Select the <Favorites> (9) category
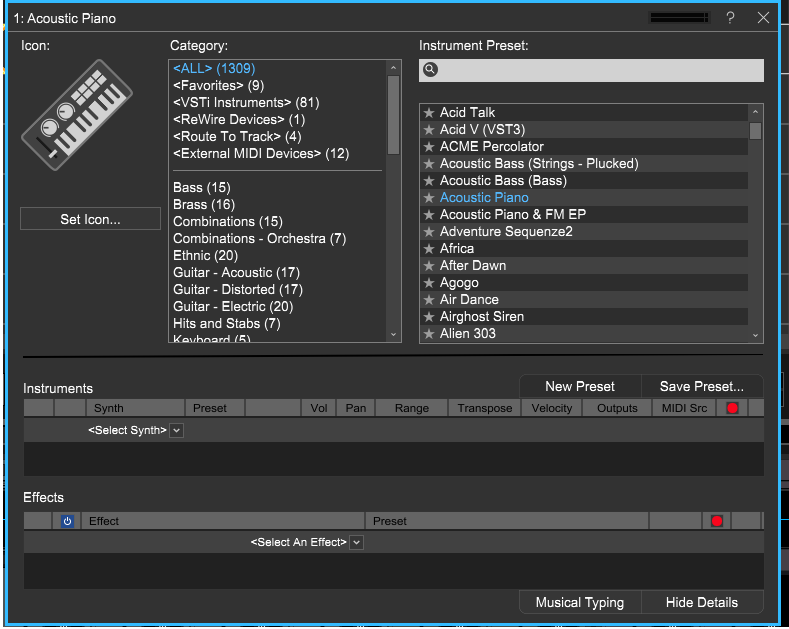 218,86
